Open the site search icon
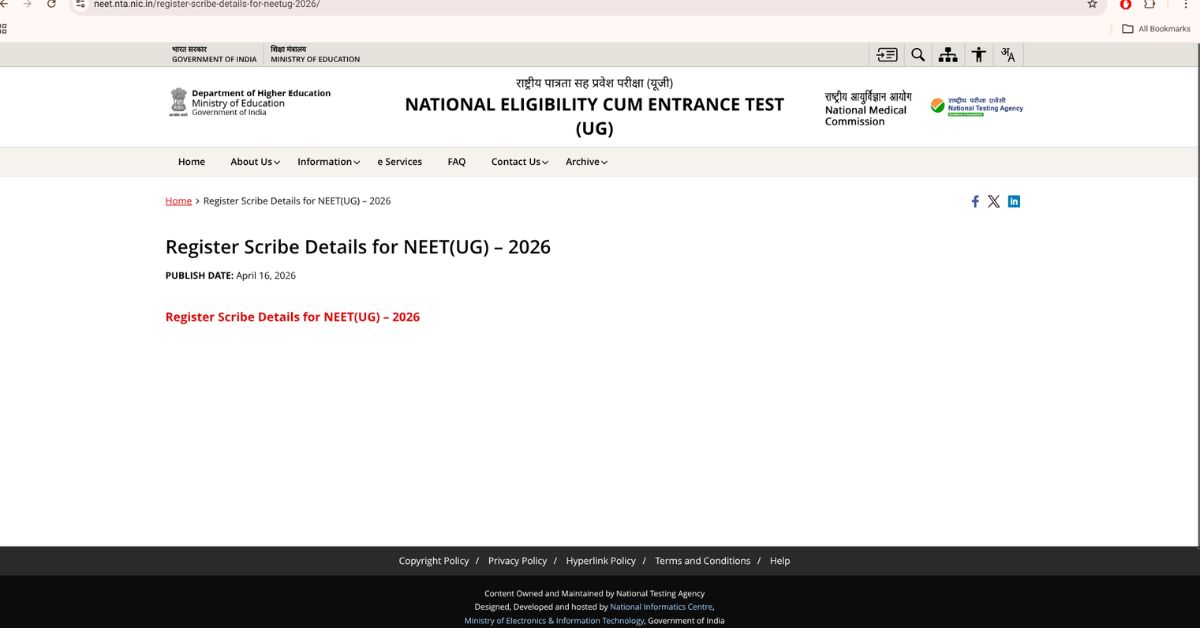Screen dimensions: 1200x628 point(918,55)
